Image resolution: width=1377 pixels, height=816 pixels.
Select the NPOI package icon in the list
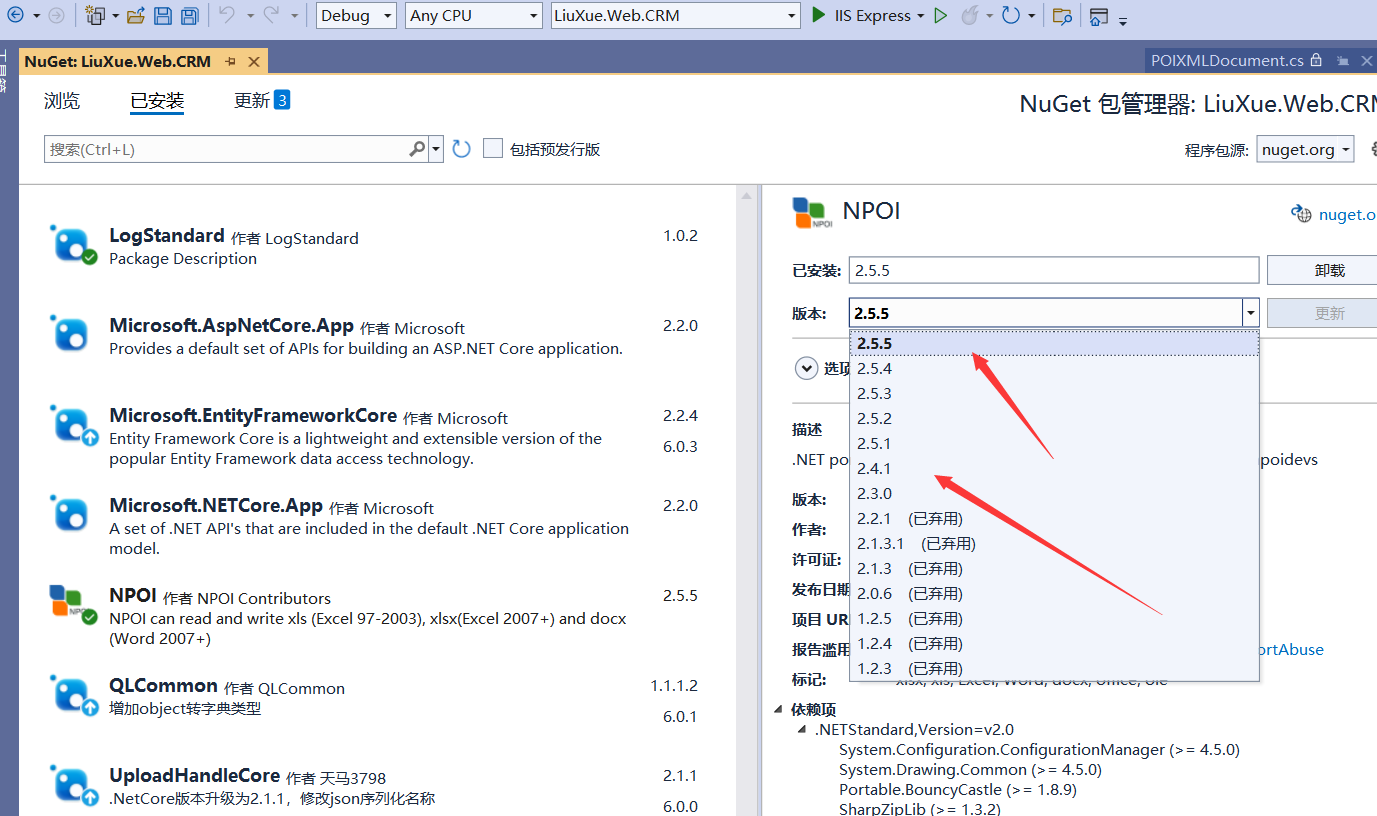73,603
